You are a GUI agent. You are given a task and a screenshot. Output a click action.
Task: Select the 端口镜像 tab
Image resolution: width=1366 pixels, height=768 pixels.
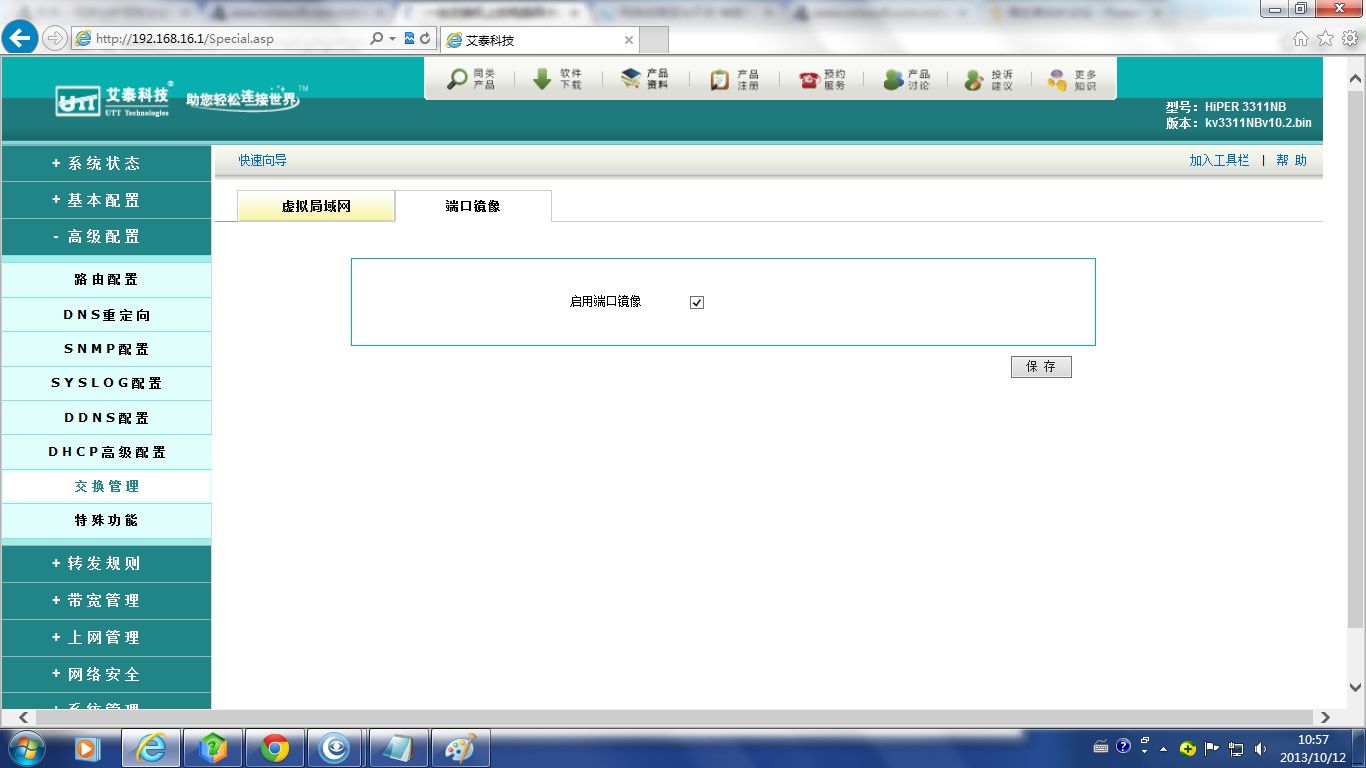tap(473, 206)
